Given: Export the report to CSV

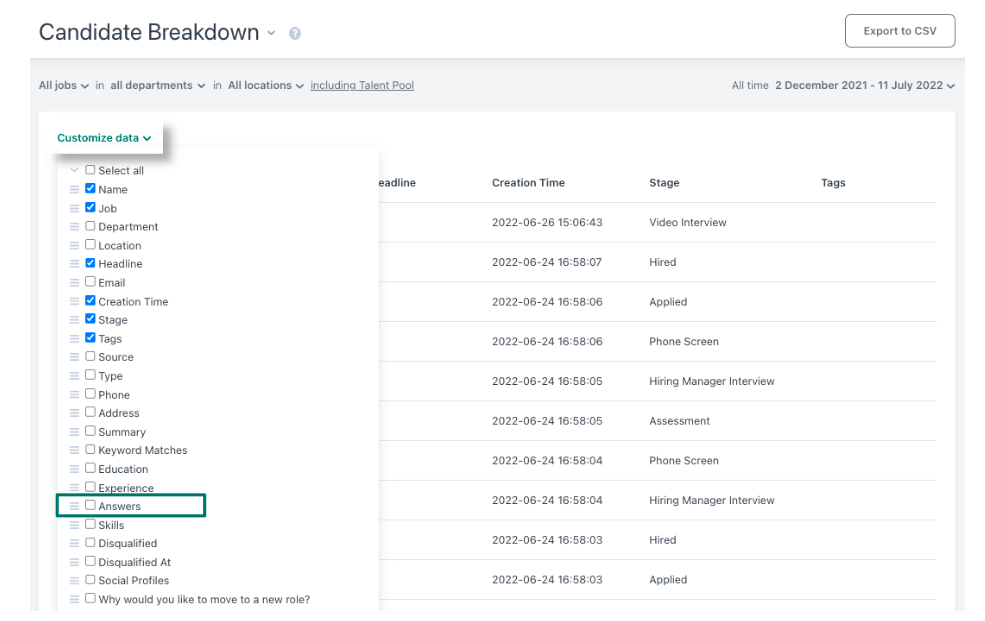Looking at the screenshot, I should point(900,31).
